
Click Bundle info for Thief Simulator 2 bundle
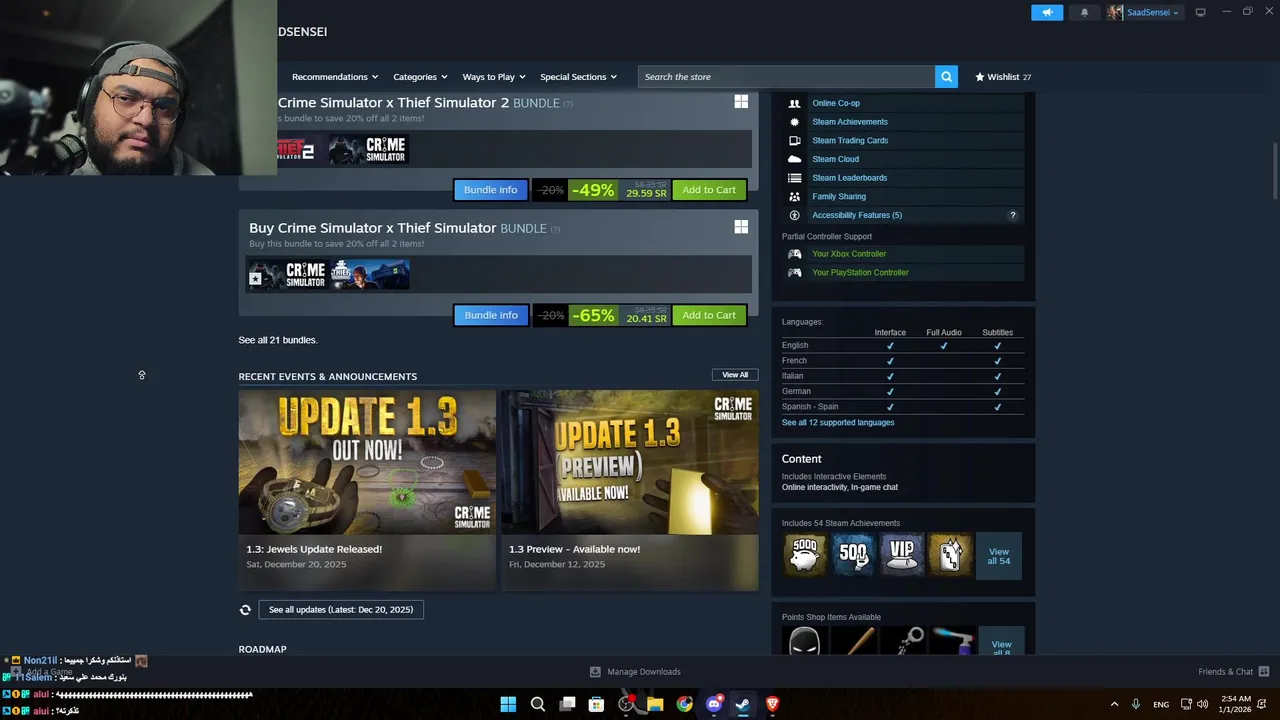point(490,190)
